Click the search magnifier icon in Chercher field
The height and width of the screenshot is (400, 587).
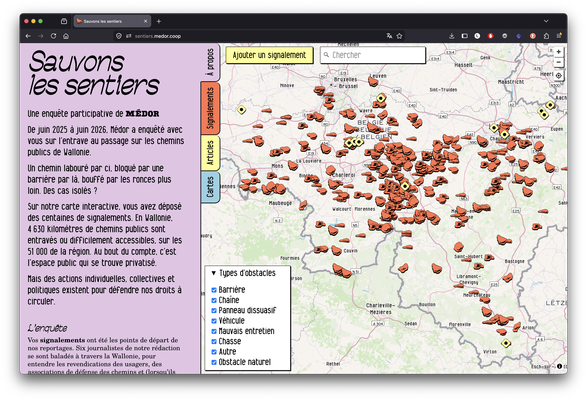pos(326,55)
